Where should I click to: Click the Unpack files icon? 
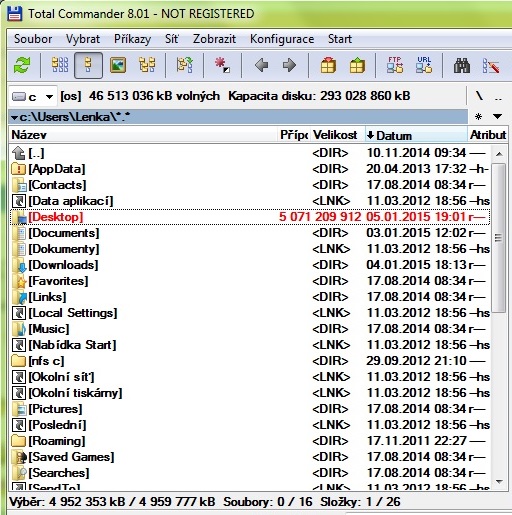click(x=357, y=65)
